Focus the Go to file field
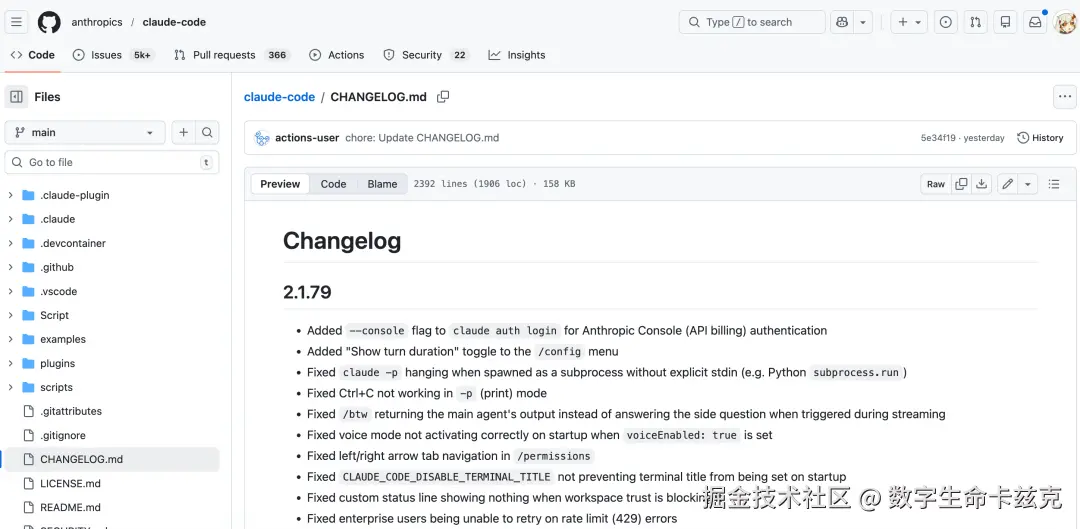Image resolution: width=1080 pixels, height=529 pixels. (x=112, y=163)
